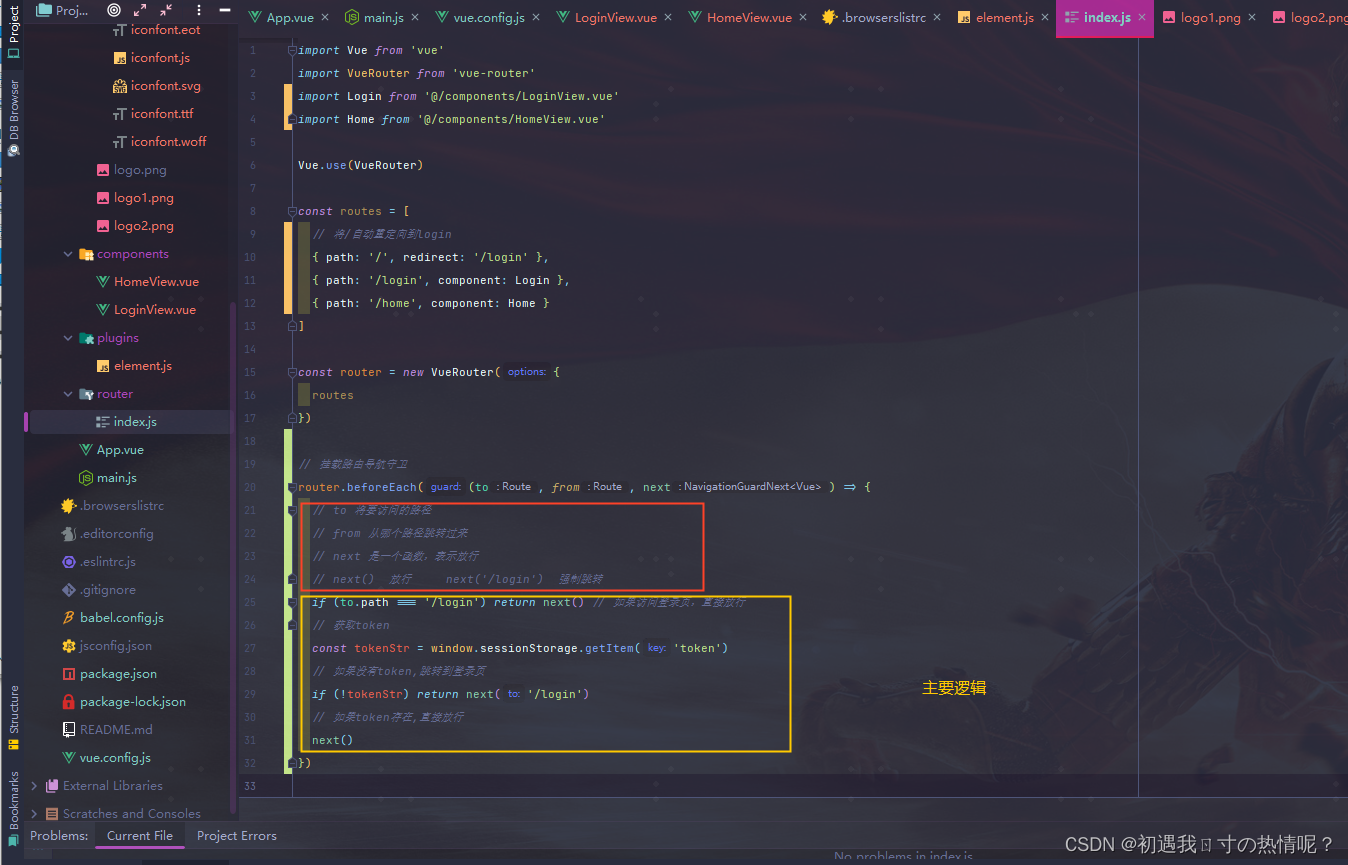
Task: Close the index.js editor tab
Action: coord(1142,18)
